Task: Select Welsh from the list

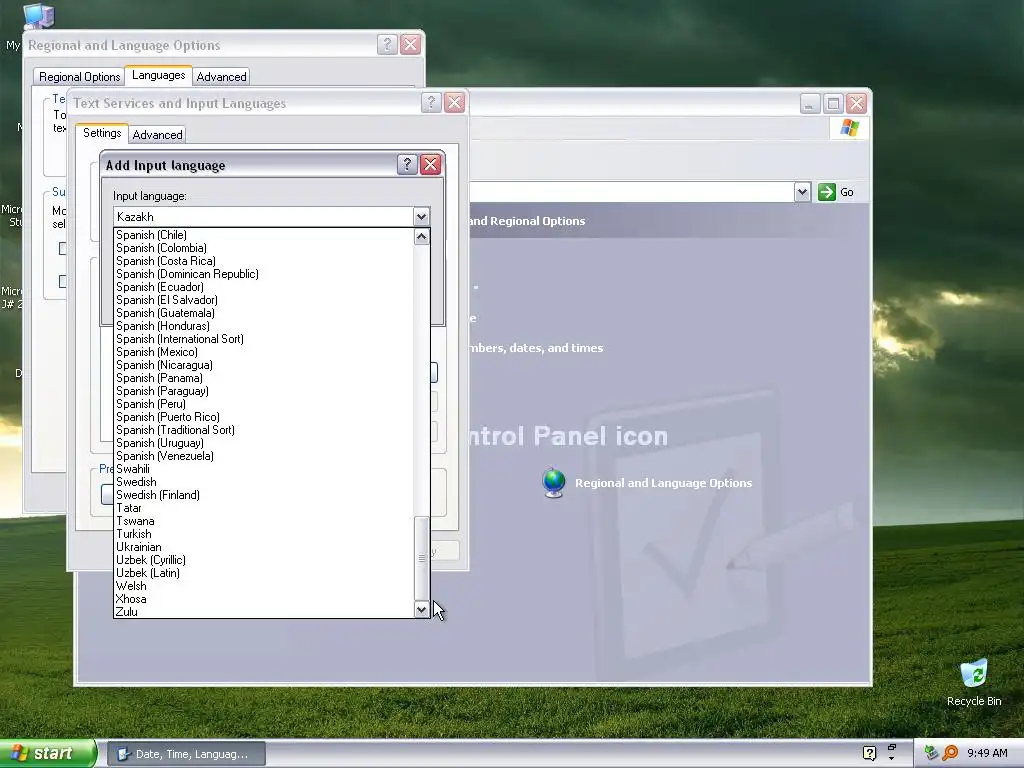Action: pyautogui.click(x=131, y=586)
